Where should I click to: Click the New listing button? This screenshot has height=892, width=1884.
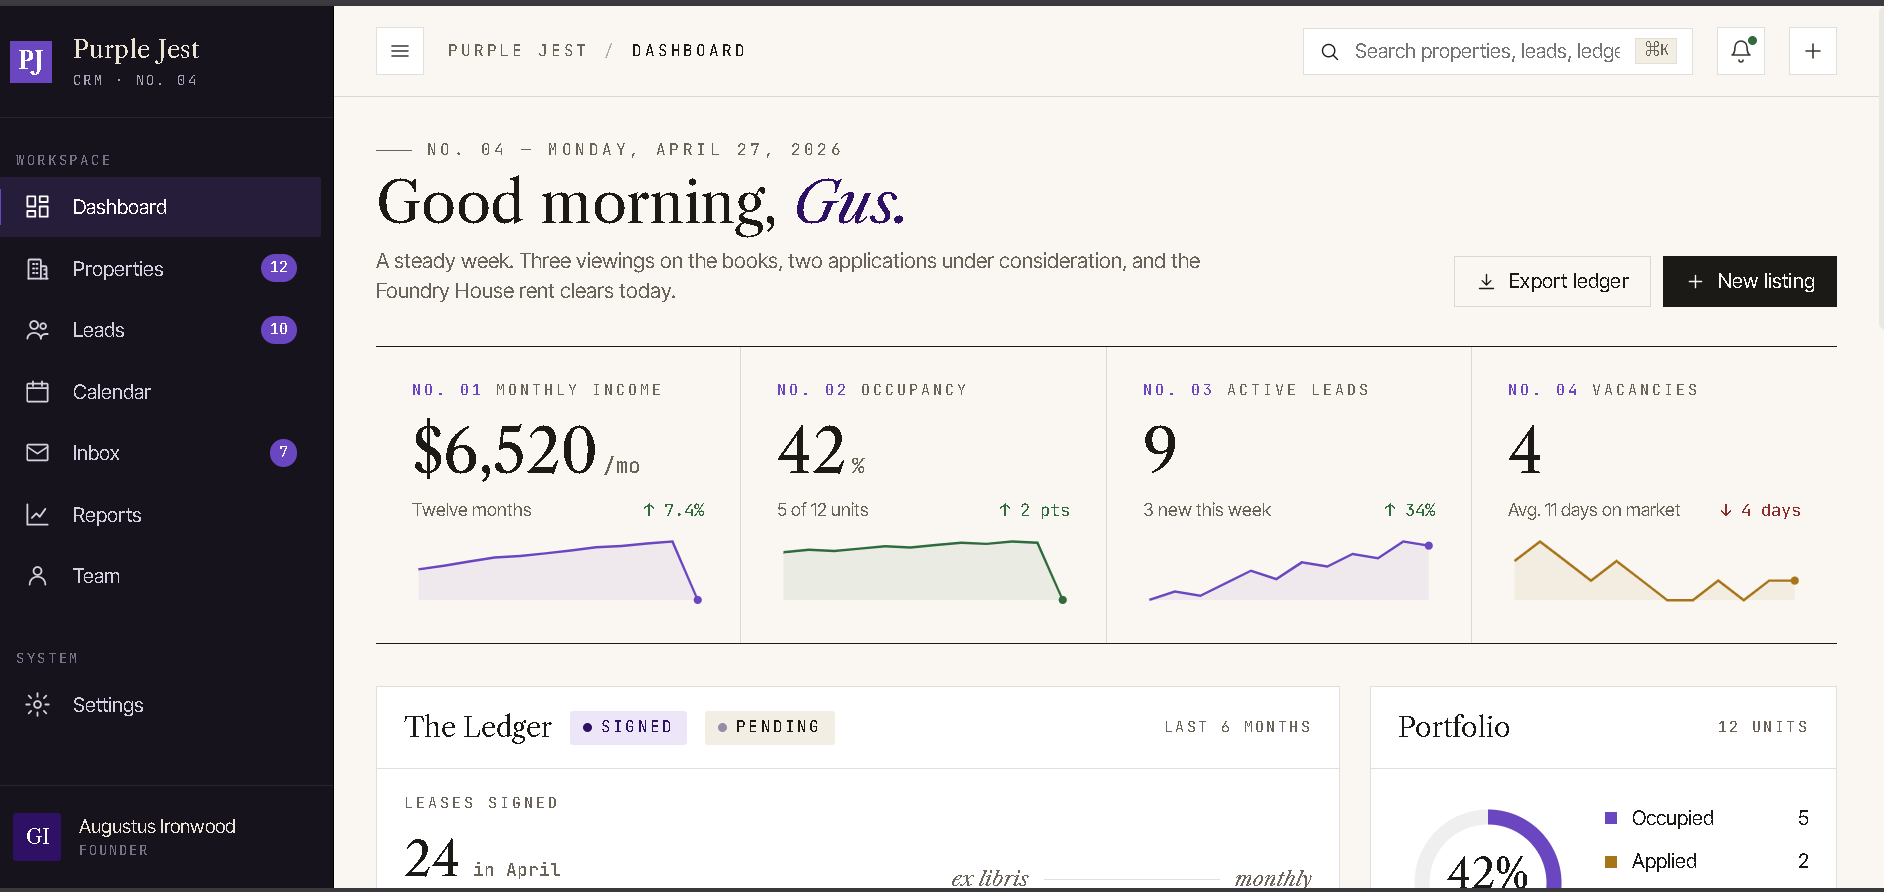(1750, 282)
